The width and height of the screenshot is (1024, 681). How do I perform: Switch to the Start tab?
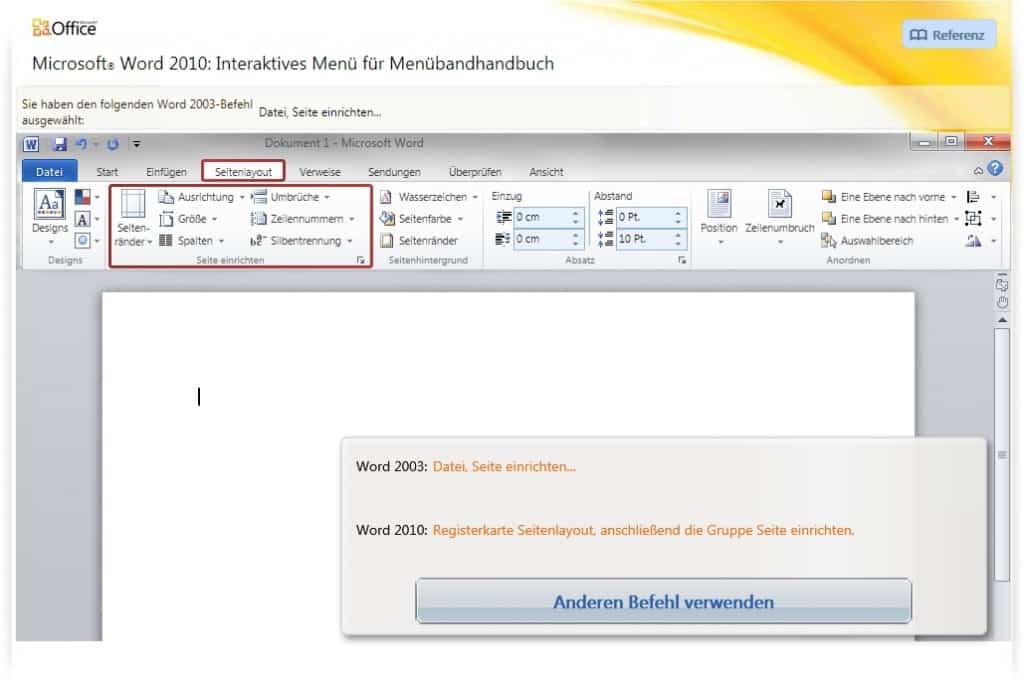[107, 172]
